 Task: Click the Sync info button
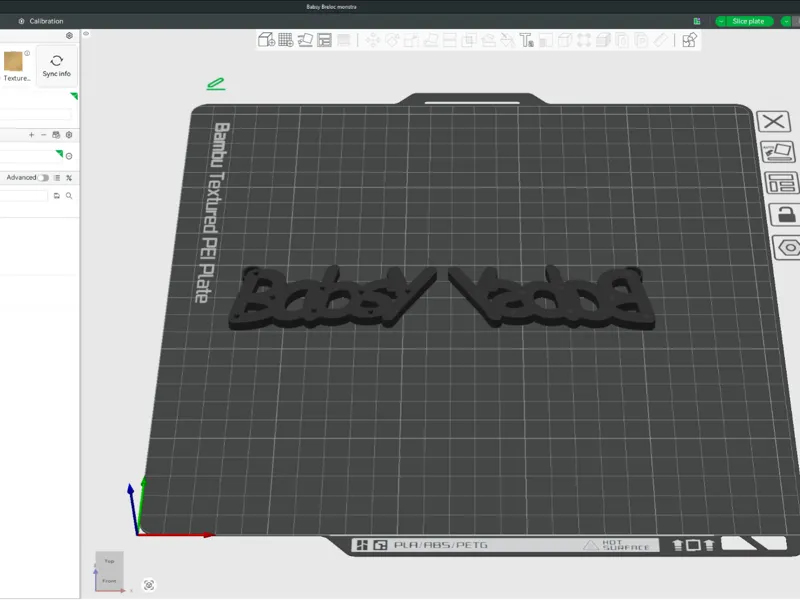tap(57, 66)
